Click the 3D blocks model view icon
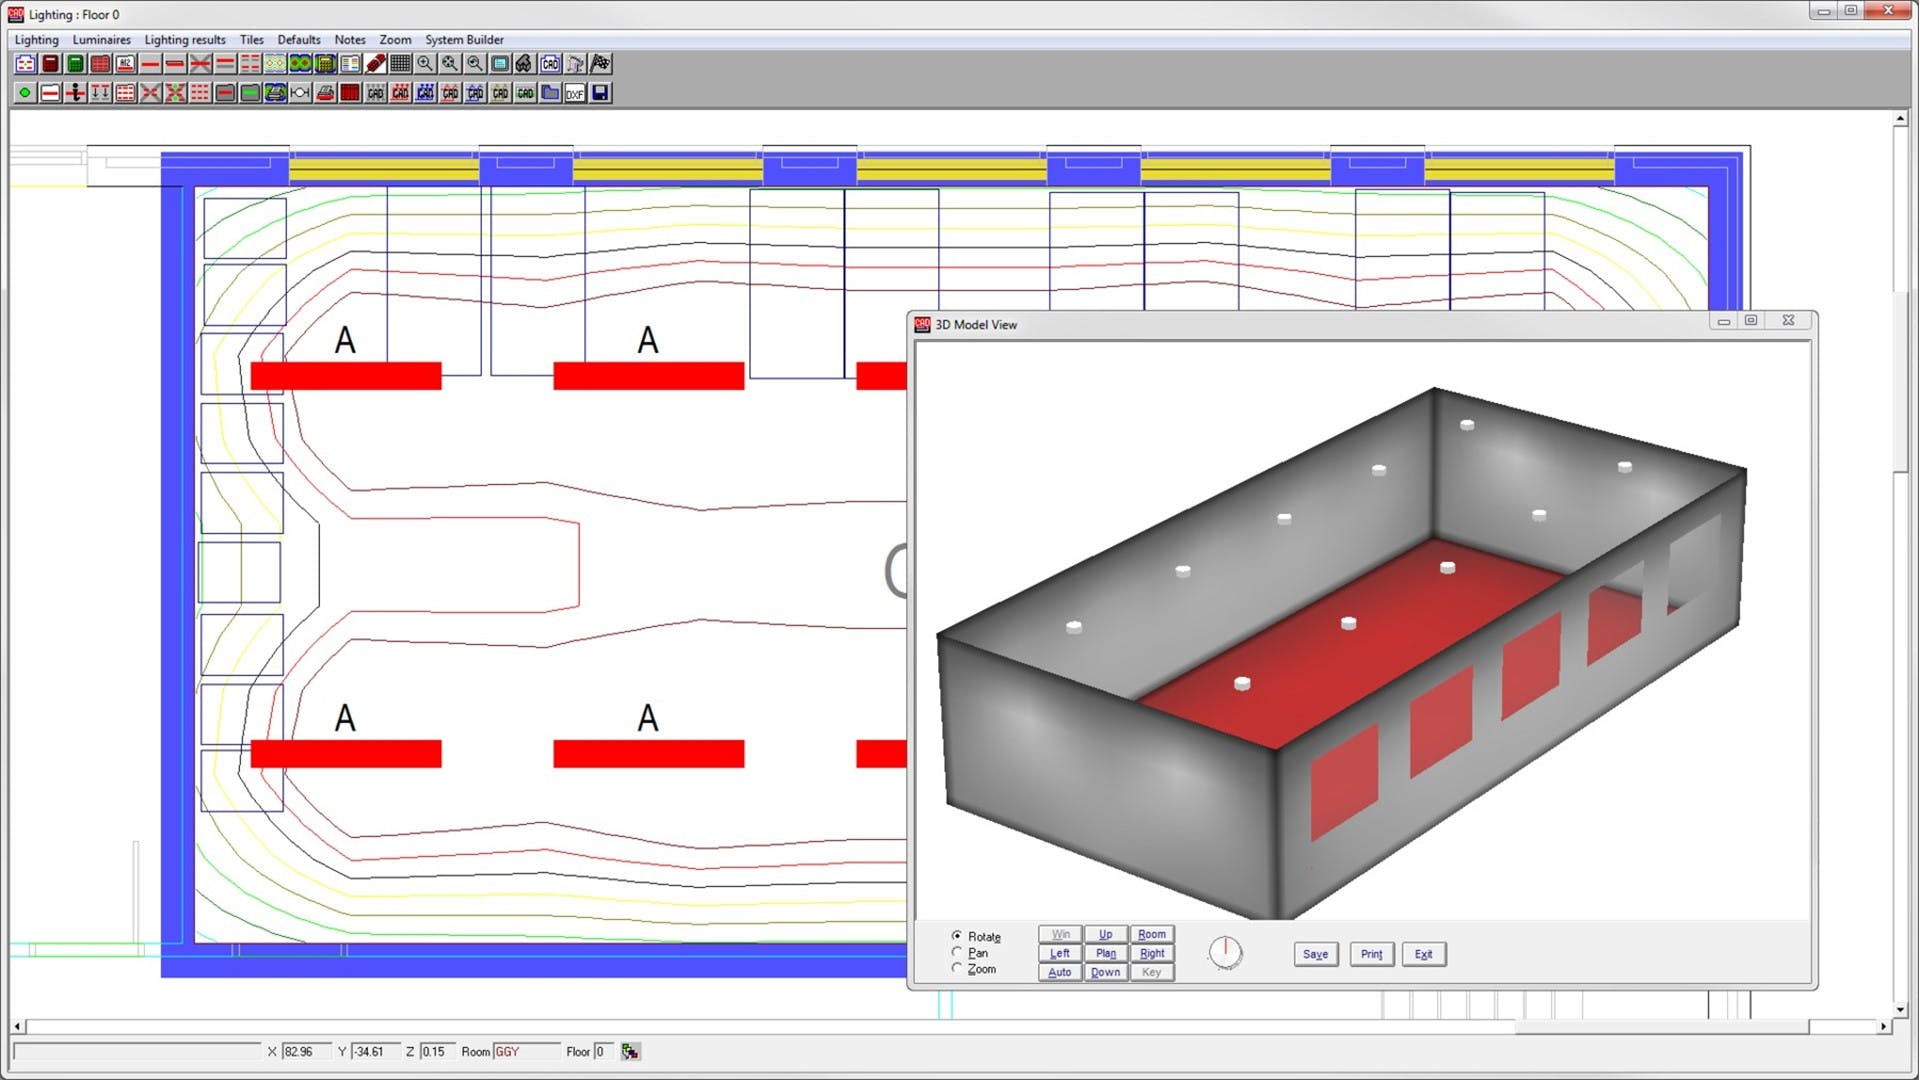 coord(524,63)
